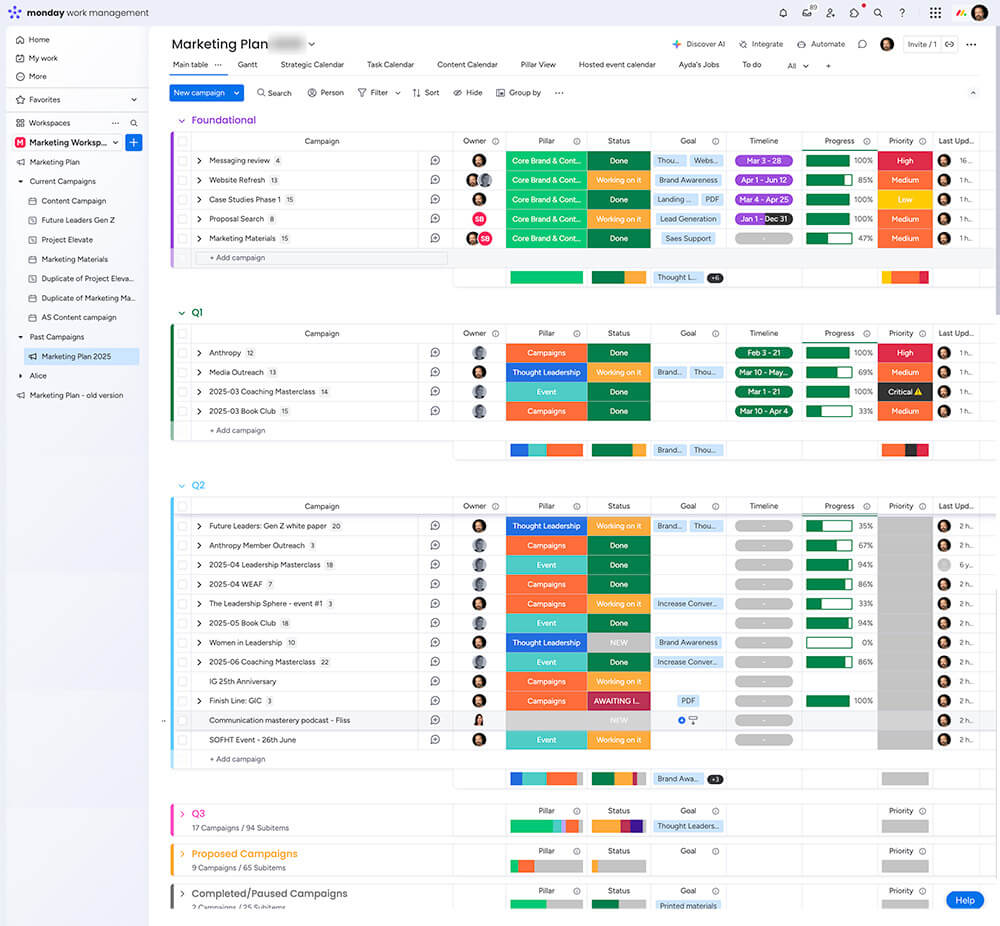Click the invite members icon in top bar
Viewport: 1000px width, 926px height.
coord(830,13)
